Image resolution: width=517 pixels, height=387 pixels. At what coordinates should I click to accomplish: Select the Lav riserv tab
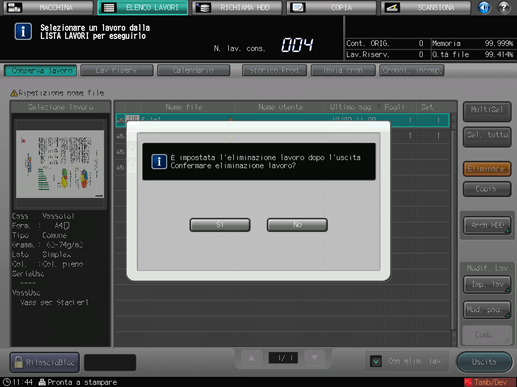tap(117, 70)
